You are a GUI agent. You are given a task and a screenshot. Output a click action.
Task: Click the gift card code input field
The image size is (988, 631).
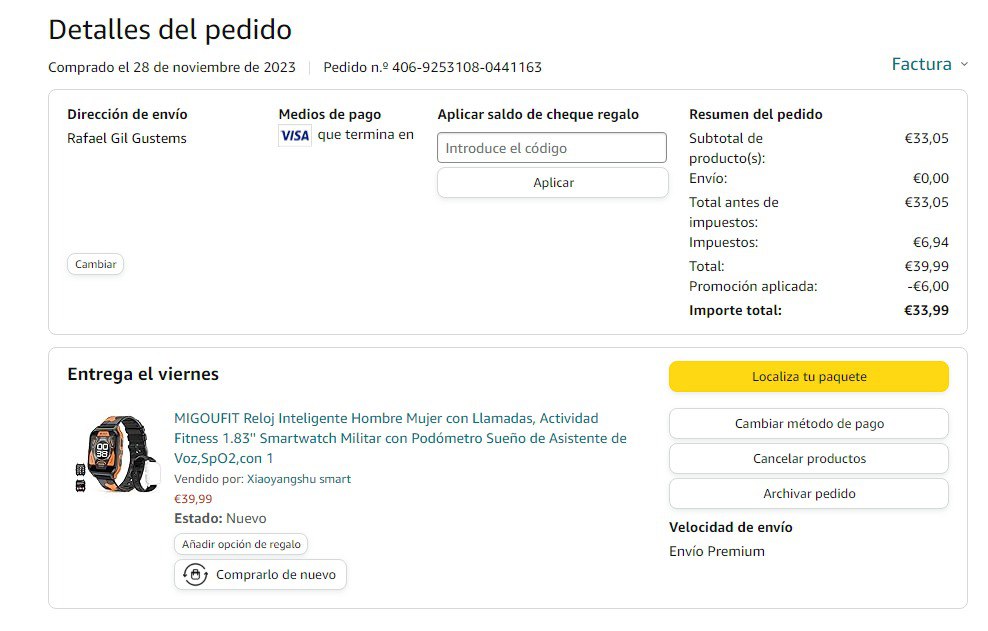coord(552,148)
